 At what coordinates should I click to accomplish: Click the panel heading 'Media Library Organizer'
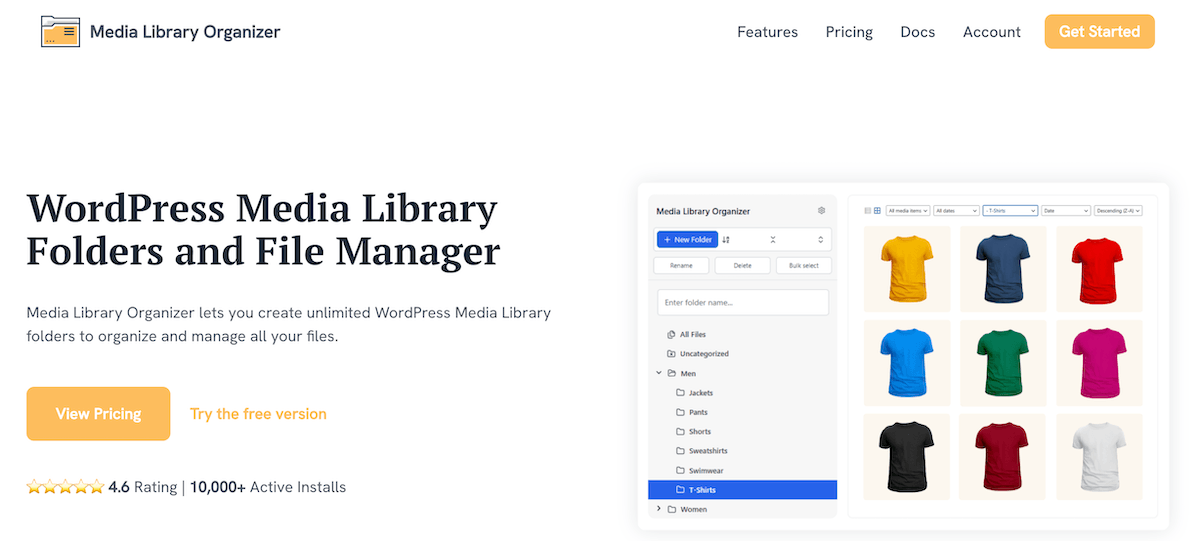pos(703,211)
